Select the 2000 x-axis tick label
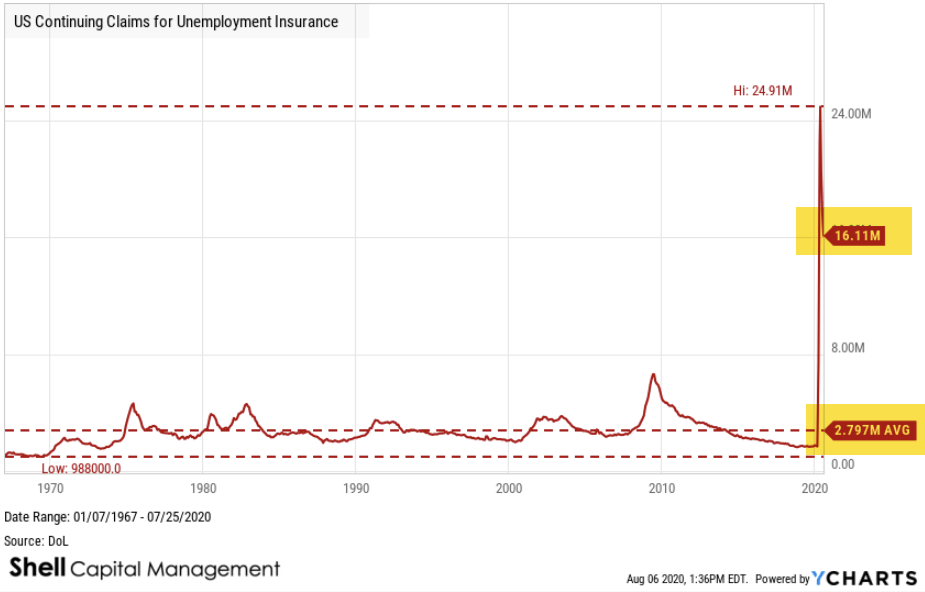Image resolution: width=925 pixels, height=592 pixels. tap(509, 488)
